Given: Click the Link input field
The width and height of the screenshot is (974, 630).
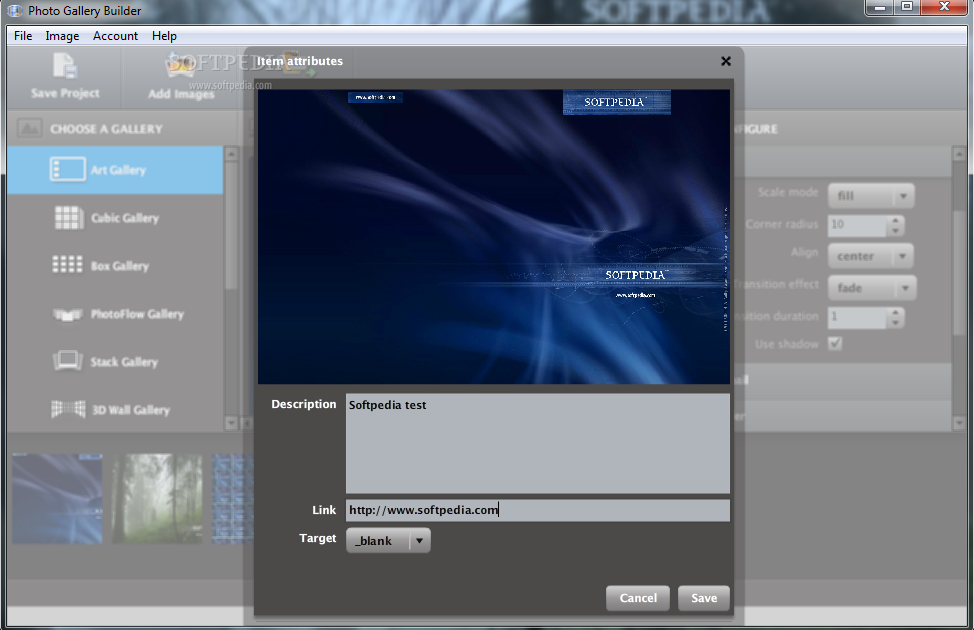Looking at the screenshot, I should click(x=538, y=510).
